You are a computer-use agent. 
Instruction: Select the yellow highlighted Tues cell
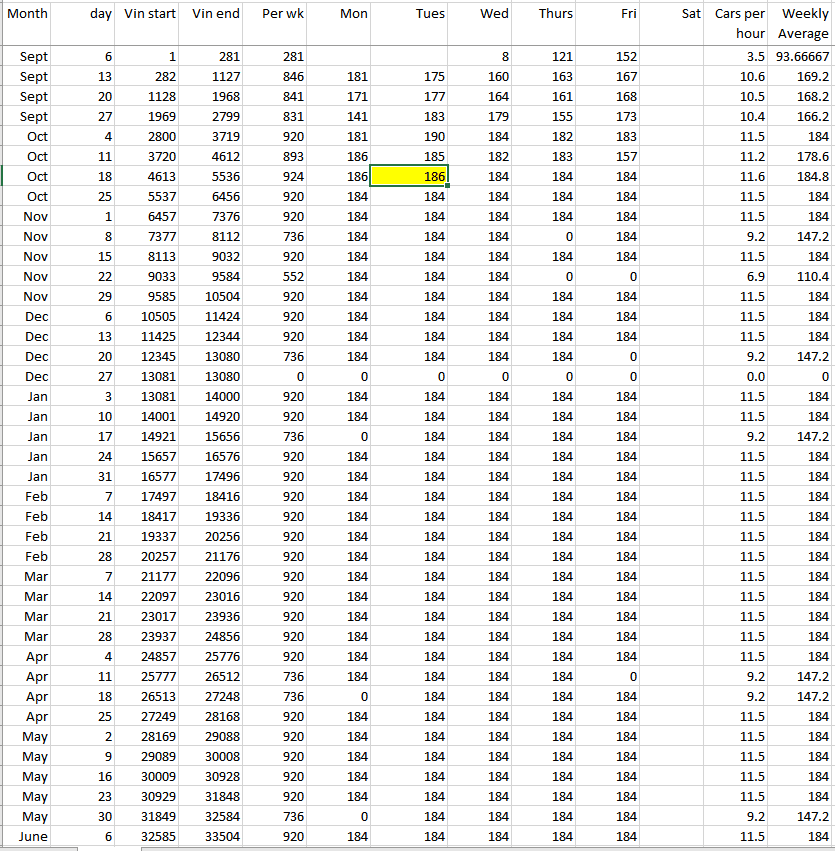click(x=409, y=176)
